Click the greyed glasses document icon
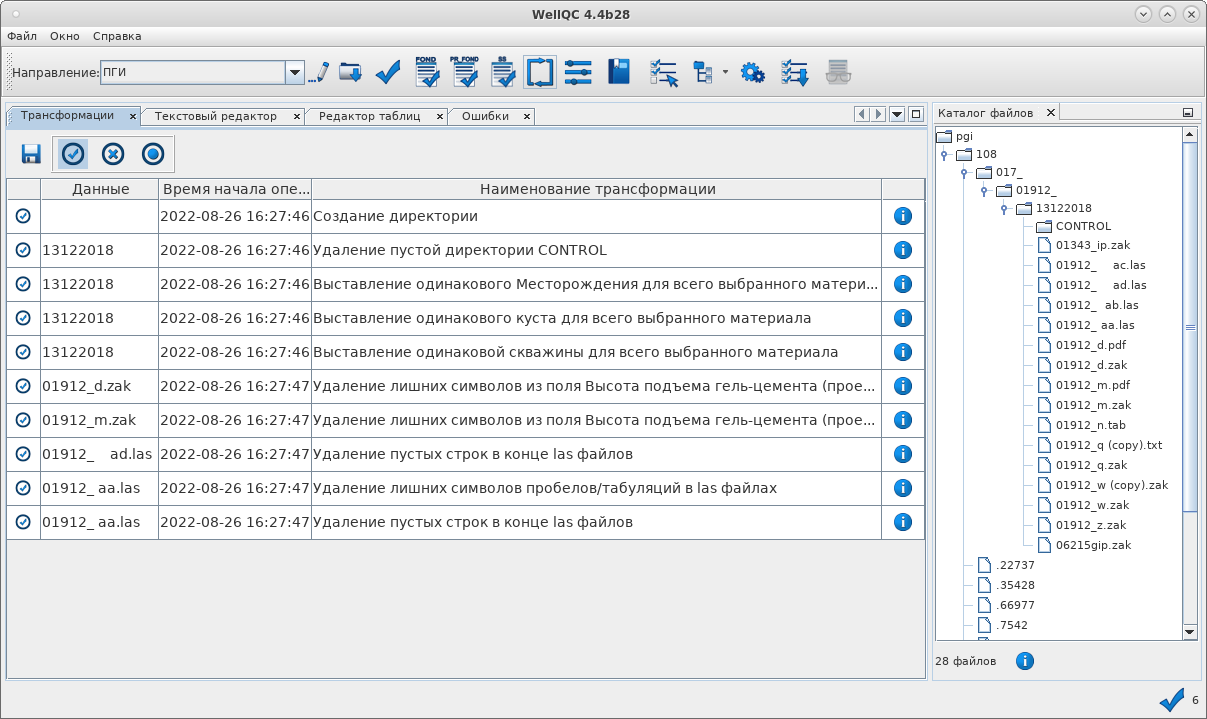The width and height of the screenshot is (1207, 719). coord(837,72)
